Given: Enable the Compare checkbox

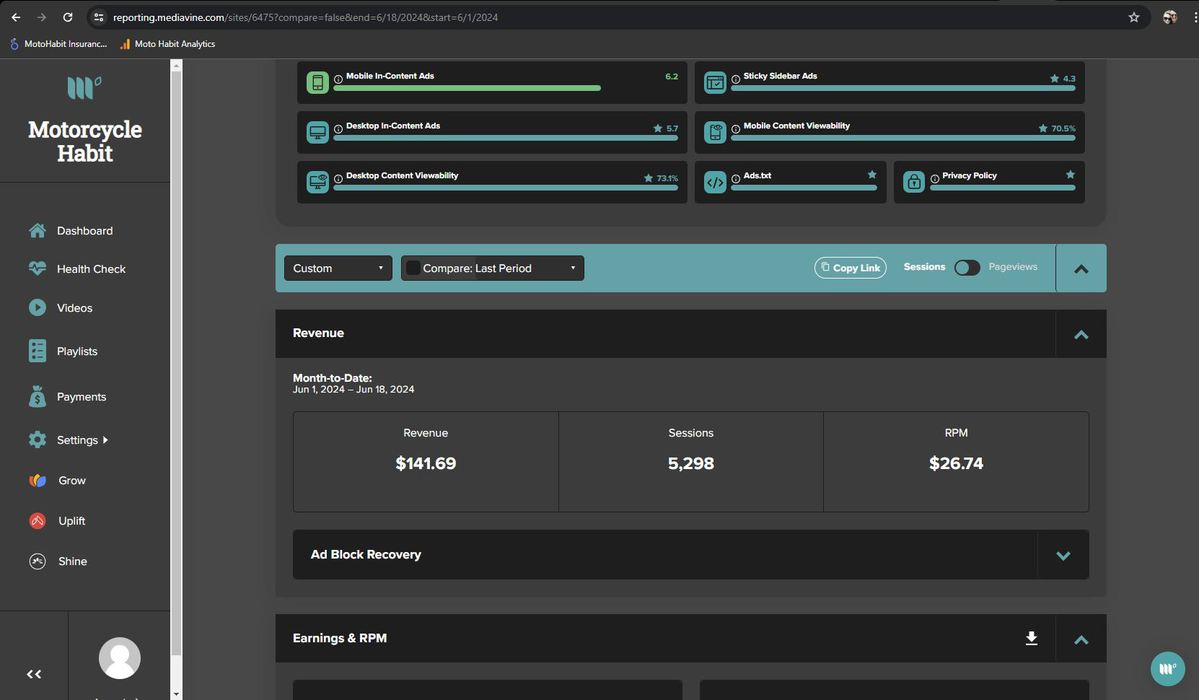Looking at the screenshot, I should tap(413, 268).
